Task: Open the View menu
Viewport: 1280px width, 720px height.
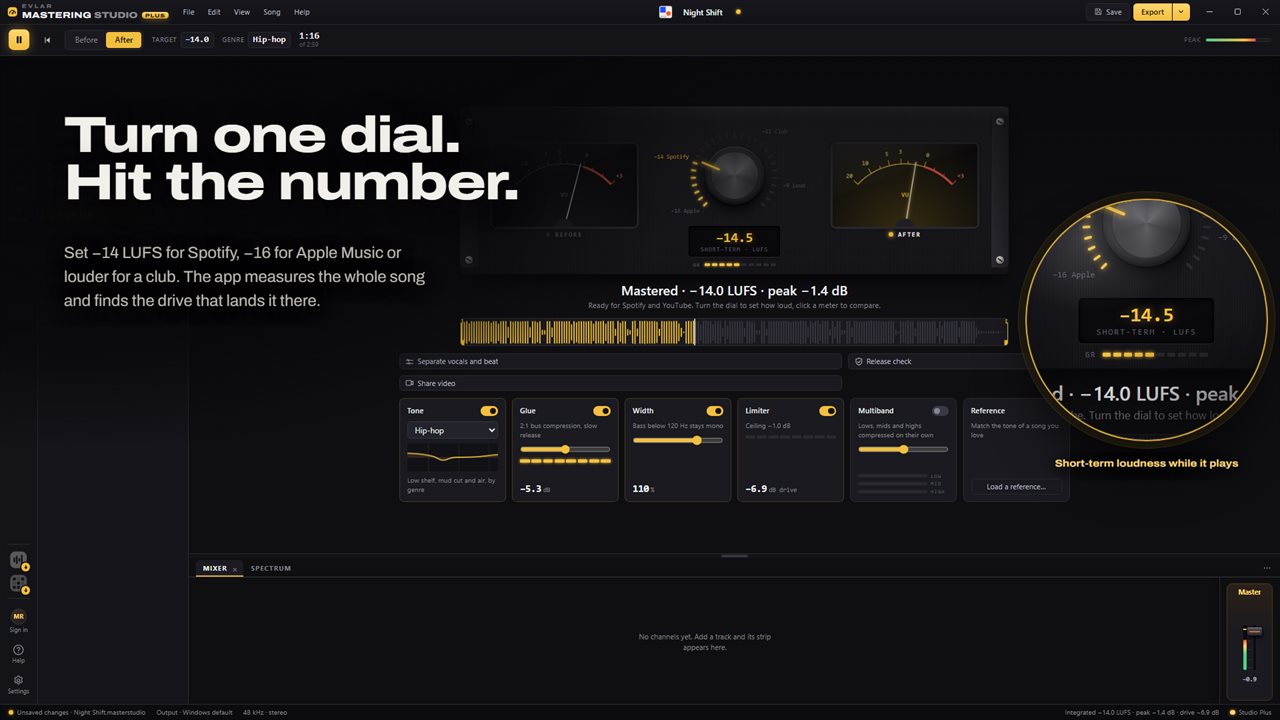Action: click(242, 12)
